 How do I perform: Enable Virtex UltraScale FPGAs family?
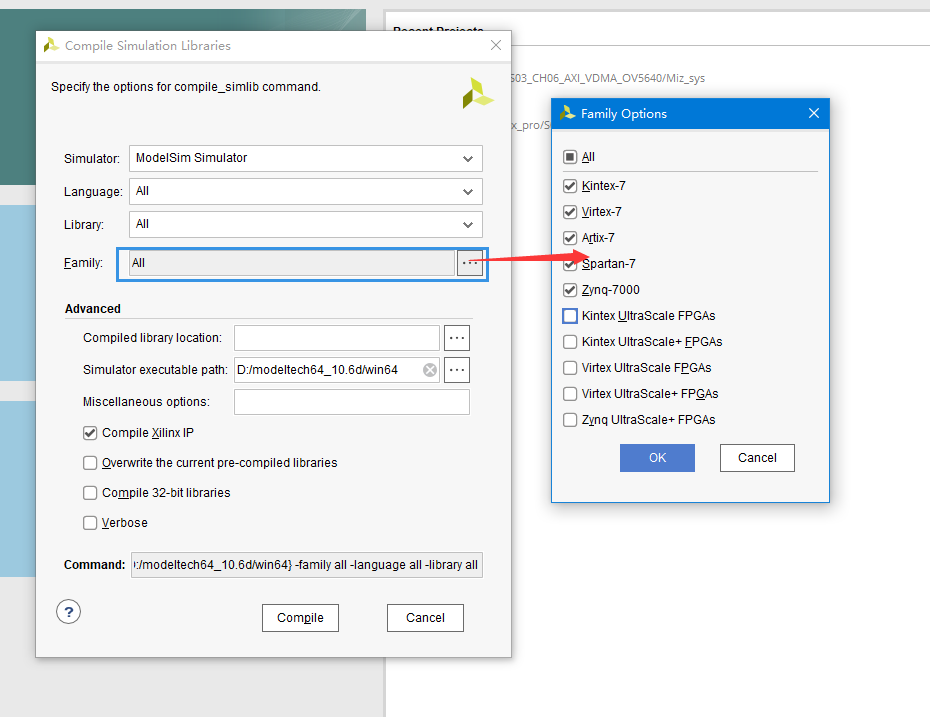pyautogui.click(x=570, y=368)
